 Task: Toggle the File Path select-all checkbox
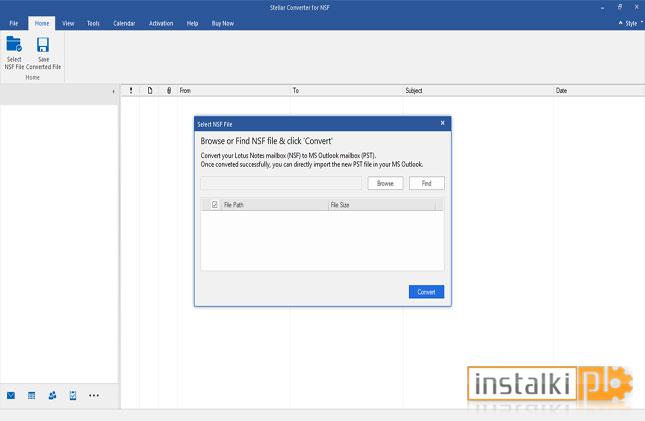coord(214,205)
